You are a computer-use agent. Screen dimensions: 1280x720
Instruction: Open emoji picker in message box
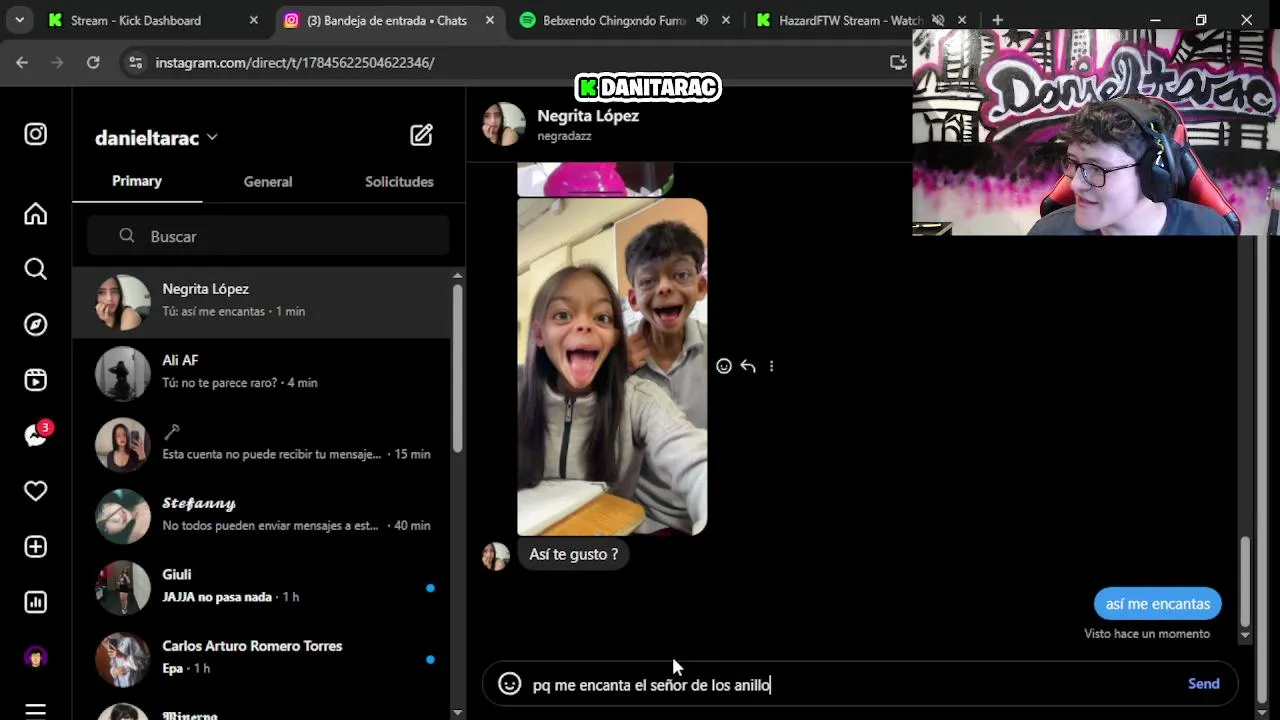[x=510, y=684]
